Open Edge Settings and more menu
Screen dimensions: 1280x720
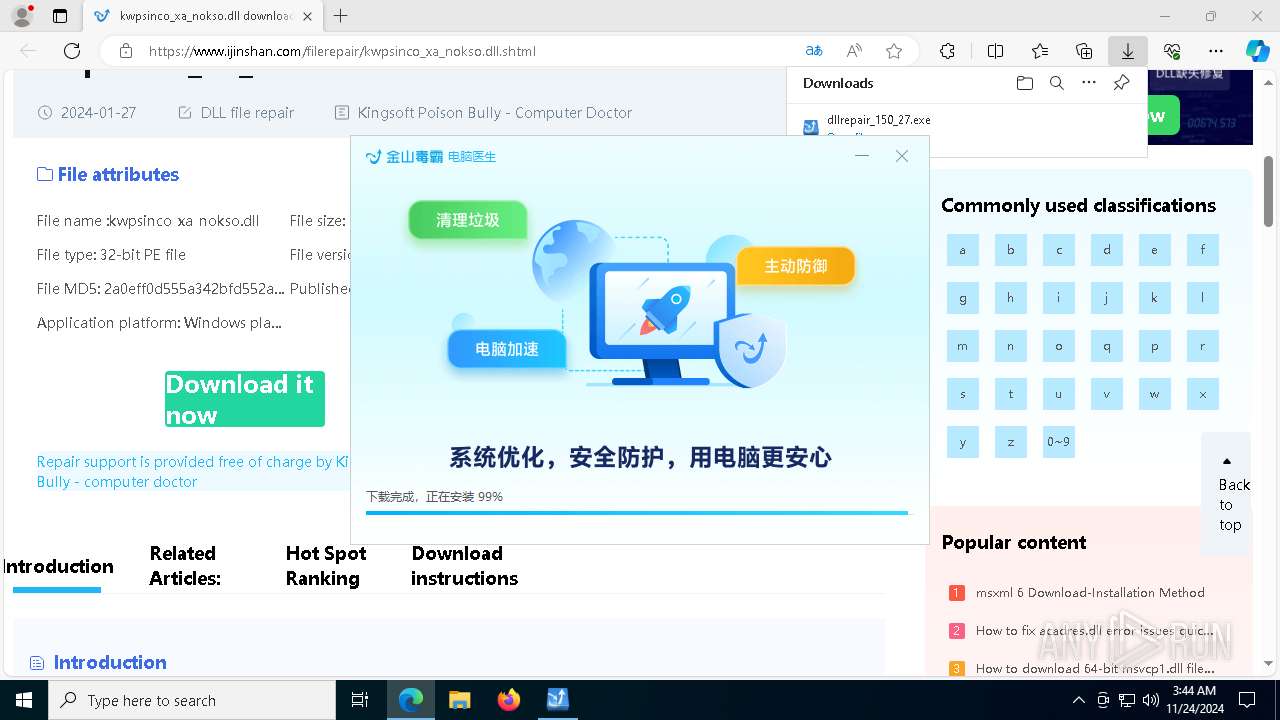tap(1216, 51)
